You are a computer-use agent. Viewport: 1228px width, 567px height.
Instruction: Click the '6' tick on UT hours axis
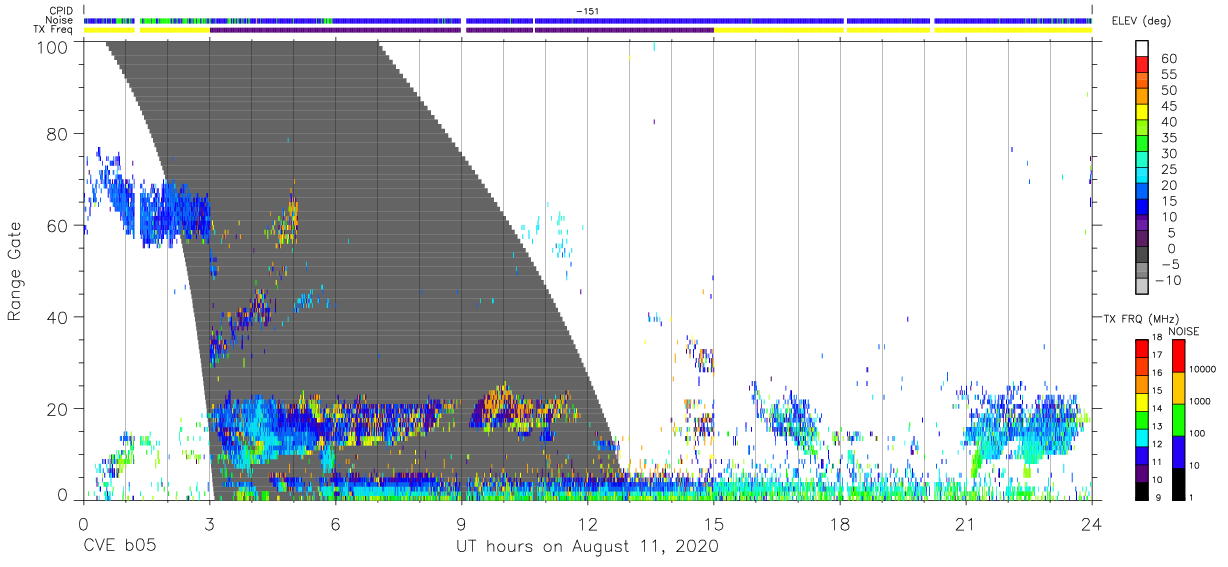coord(335,524)
